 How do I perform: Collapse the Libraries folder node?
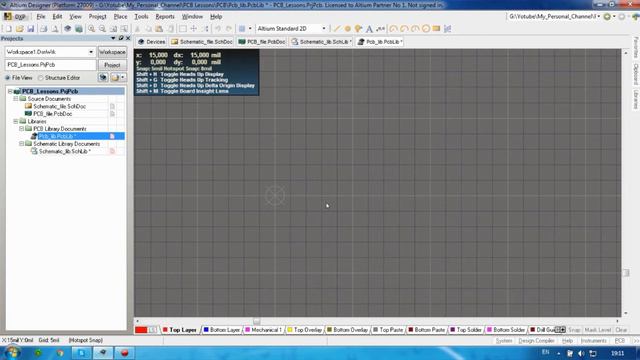[x=16, y=121]
